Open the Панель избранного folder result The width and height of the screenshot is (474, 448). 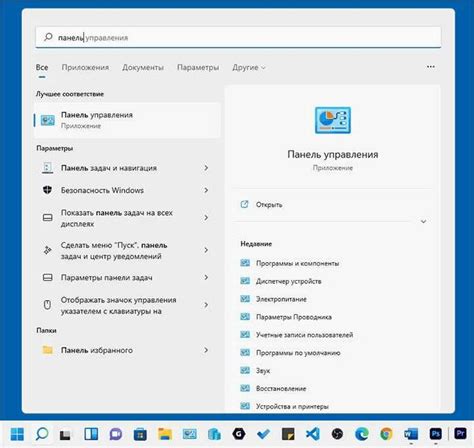pyautogui.click(x=97, y=350)
